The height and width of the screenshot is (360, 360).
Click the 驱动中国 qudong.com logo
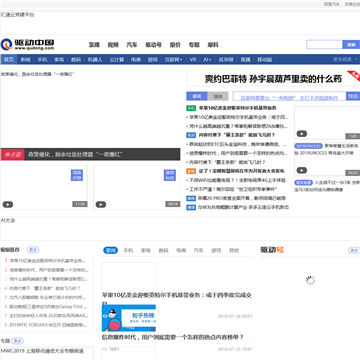point(27,44)
